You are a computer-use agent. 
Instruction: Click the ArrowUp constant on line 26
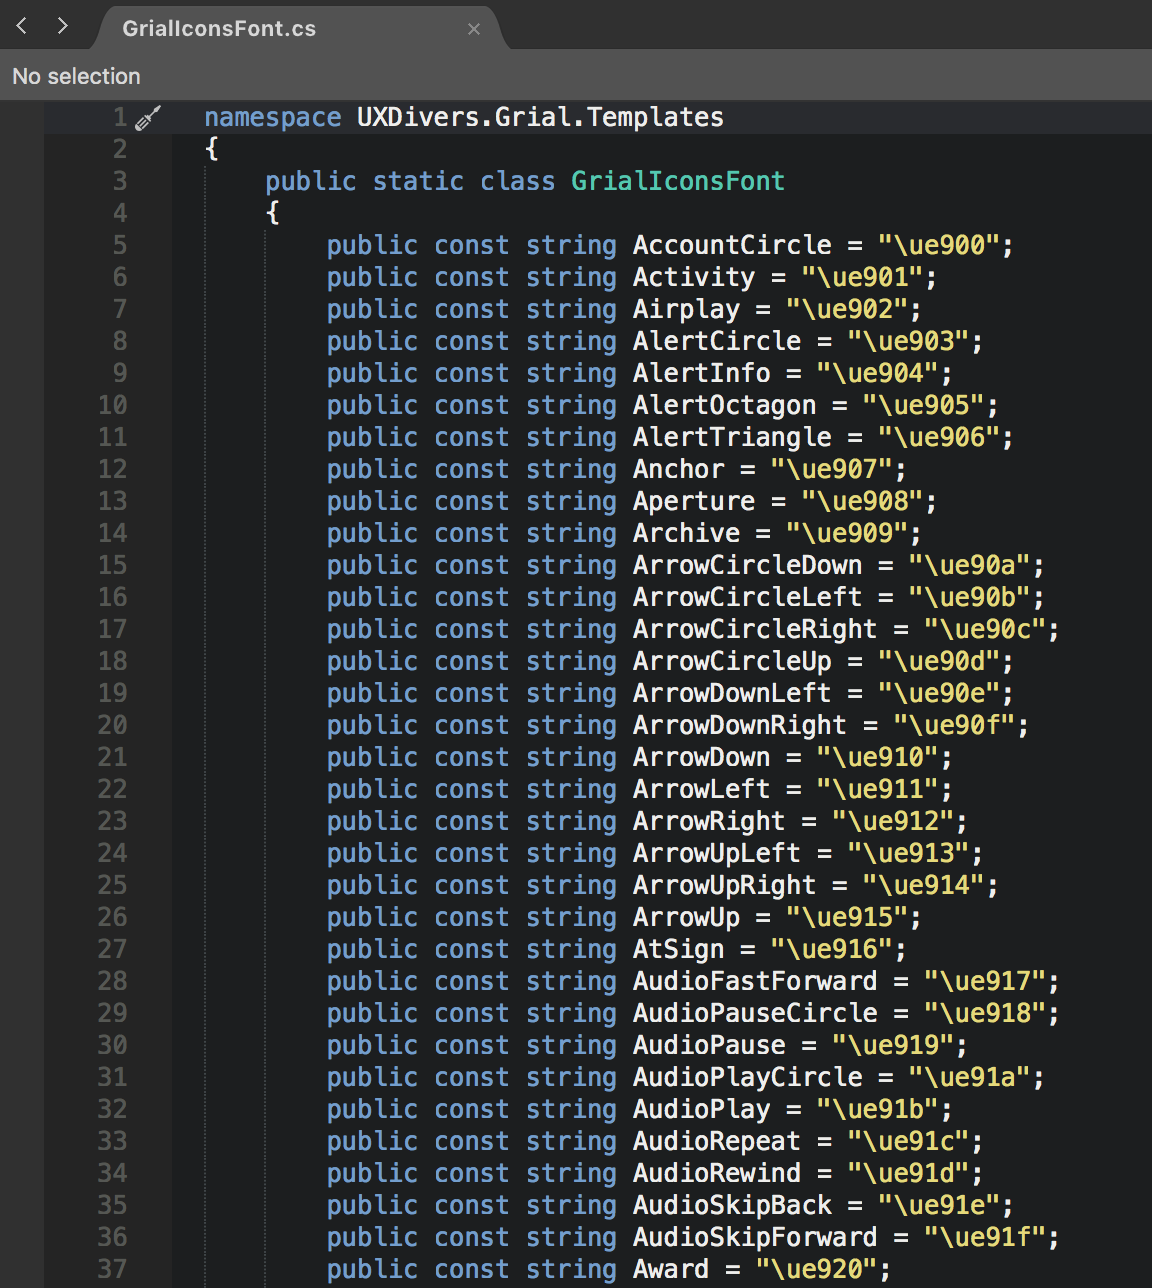coord(686,917)
